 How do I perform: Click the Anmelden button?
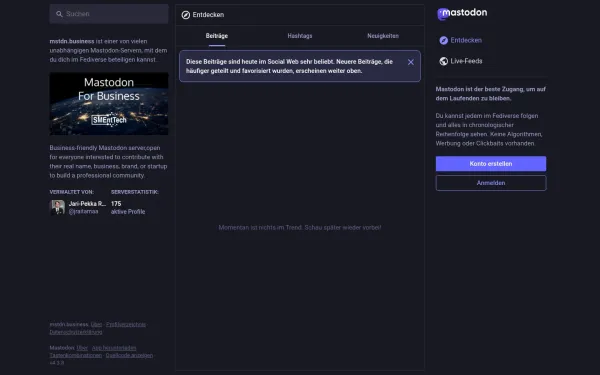(491, 183)
